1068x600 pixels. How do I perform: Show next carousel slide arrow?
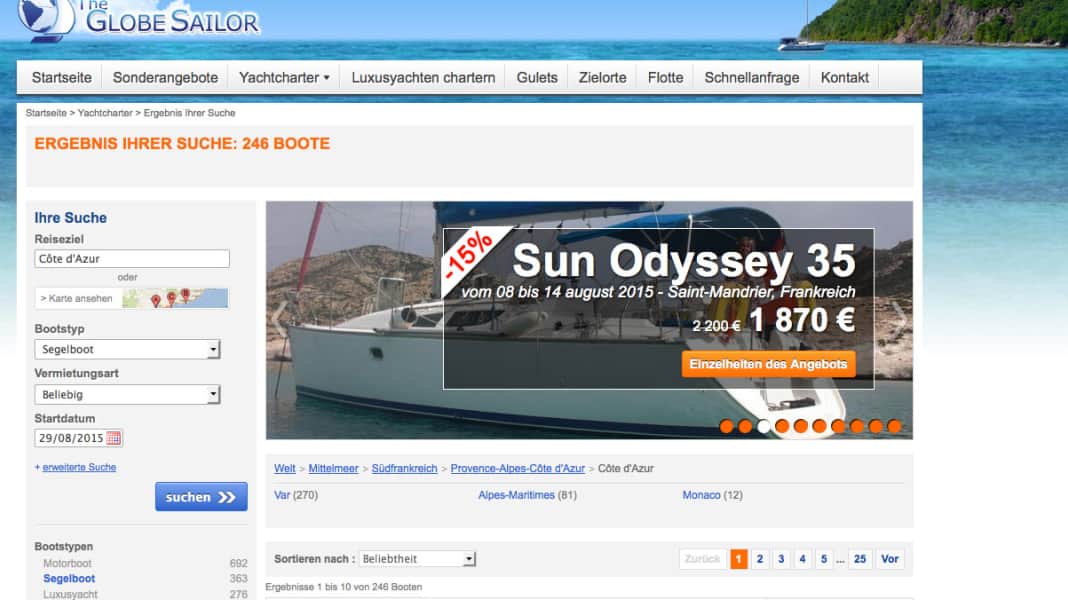899,318
